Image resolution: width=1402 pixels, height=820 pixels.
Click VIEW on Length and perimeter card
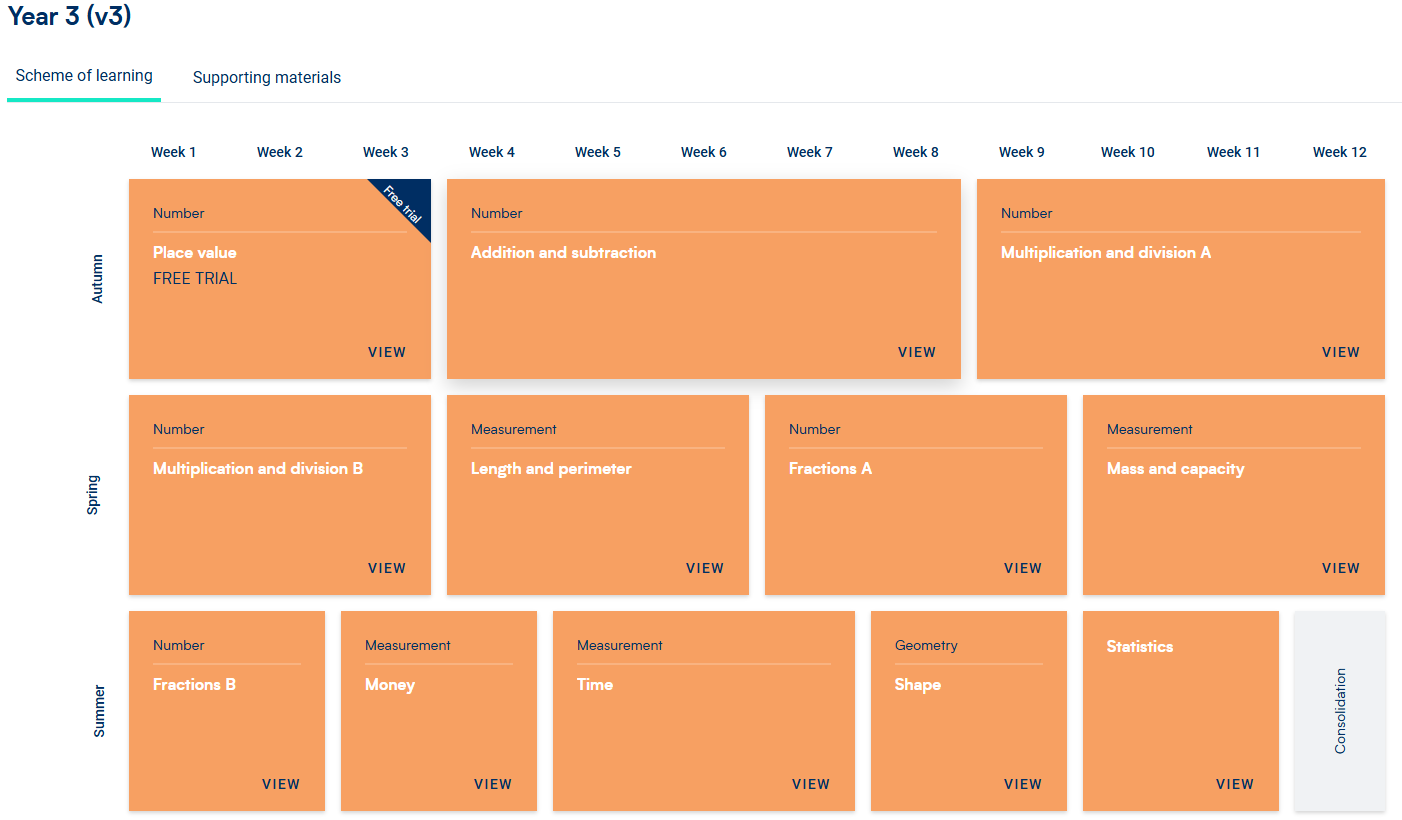pyautogui.click(x=704, y=568)
